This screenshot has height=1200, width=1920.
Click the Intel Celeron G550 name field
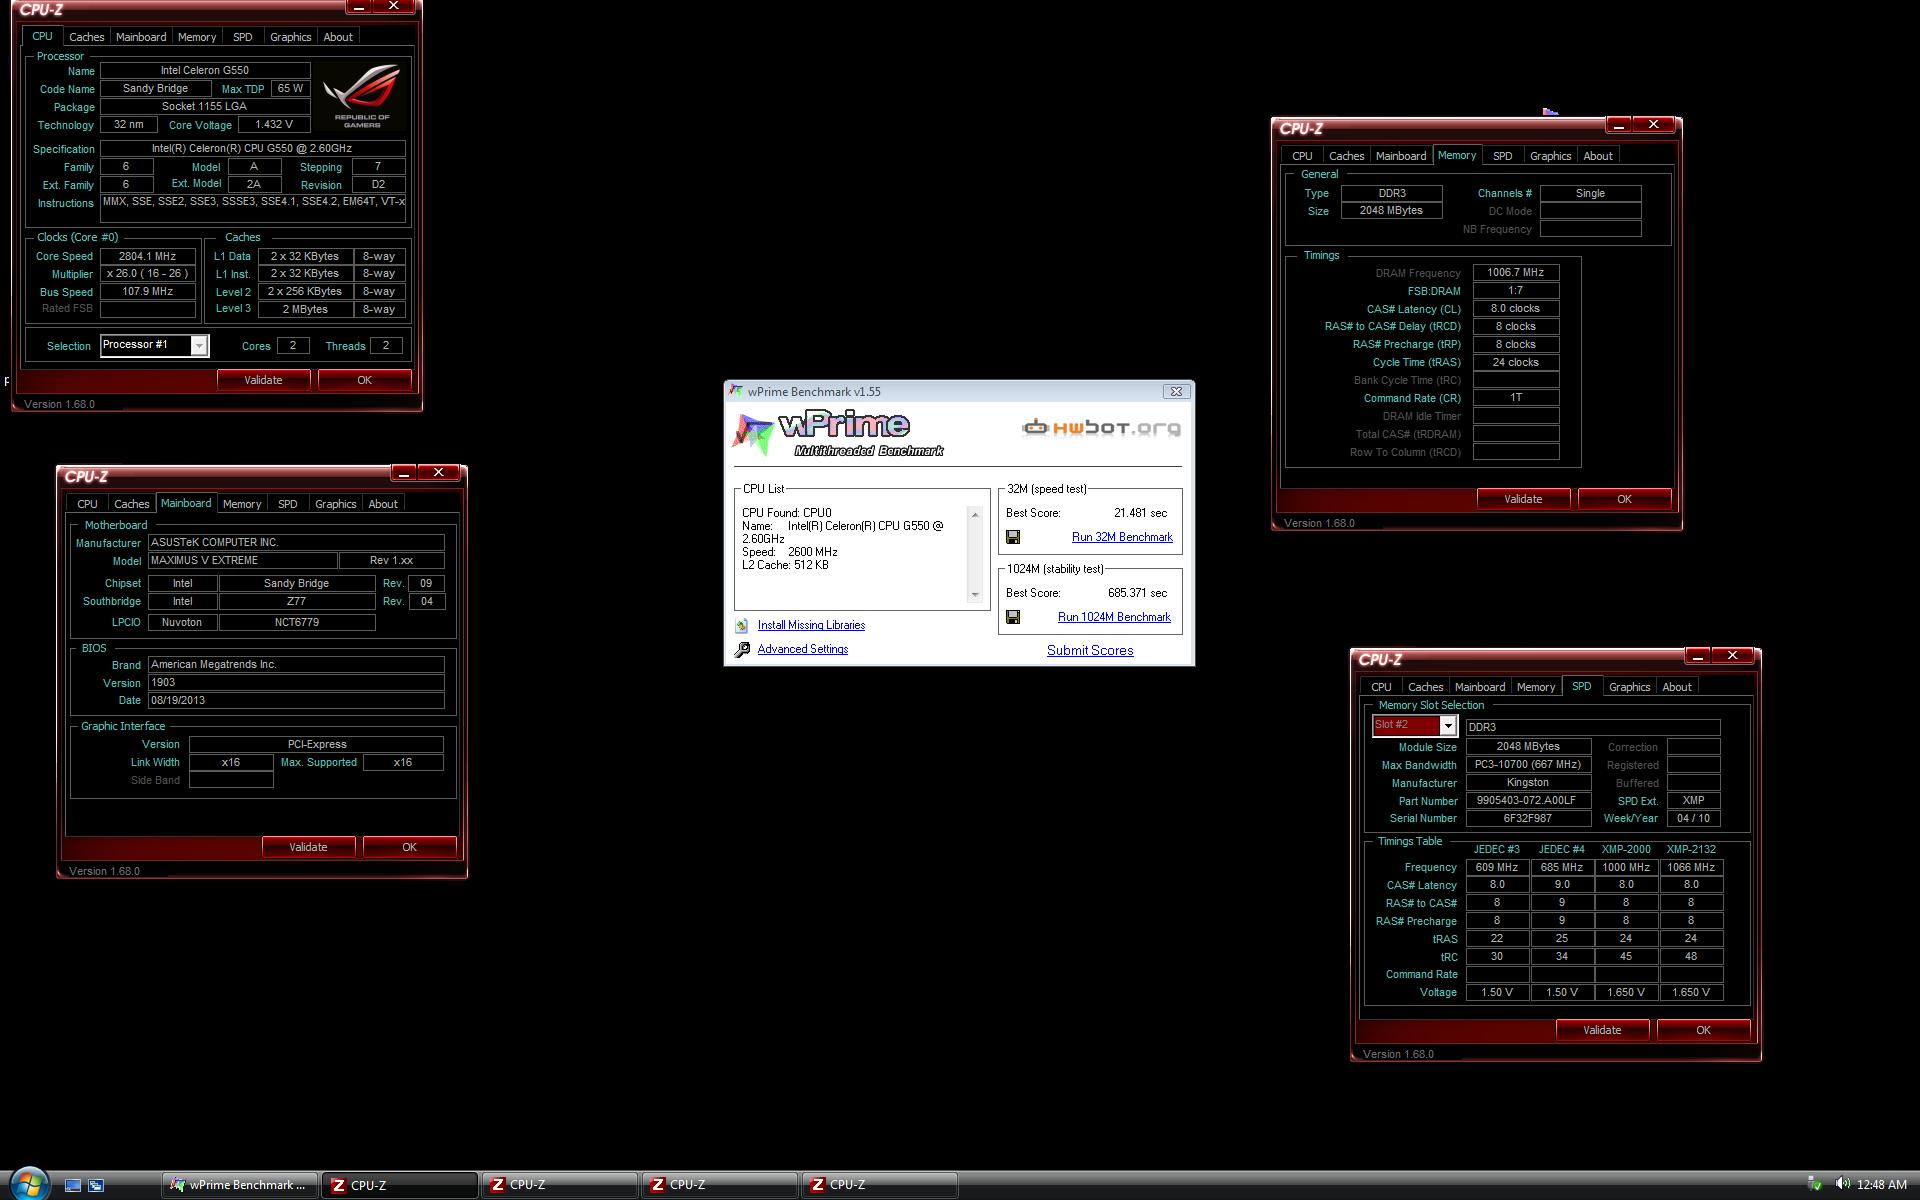(x=205, y=70)
